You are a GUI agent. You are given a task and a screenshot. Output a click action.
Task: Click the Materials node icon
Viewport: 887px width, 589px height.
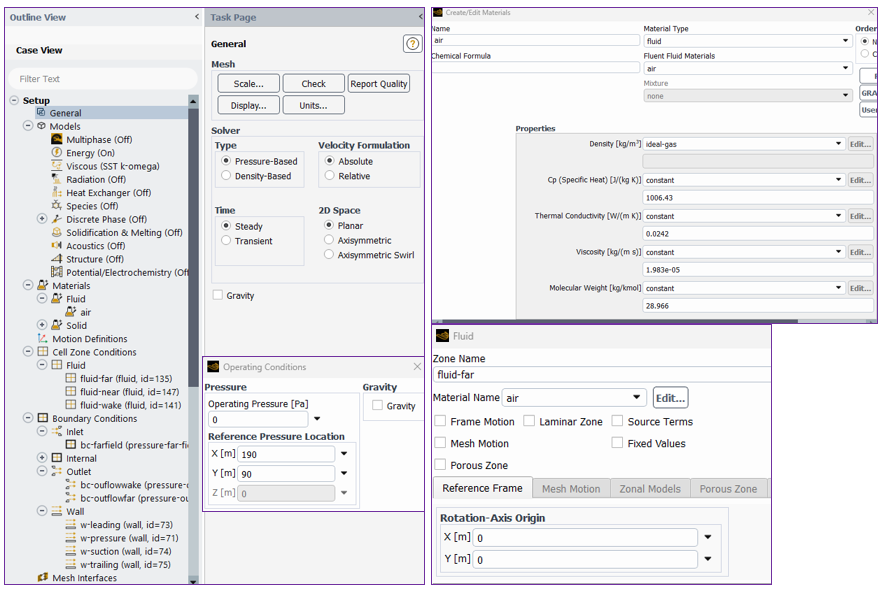point(42,285)
